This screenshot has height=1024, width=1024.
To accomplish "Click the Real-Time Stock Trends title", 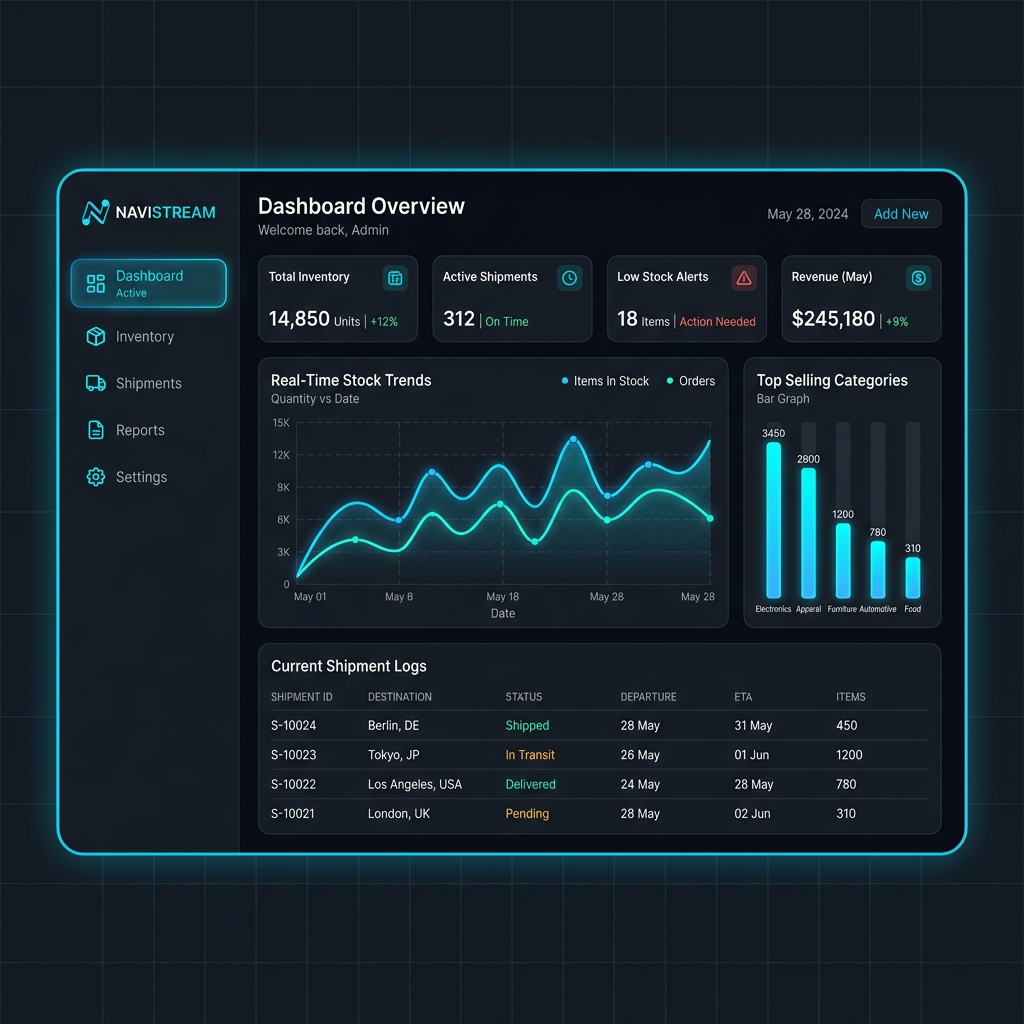I will click(x=351, y=380).
